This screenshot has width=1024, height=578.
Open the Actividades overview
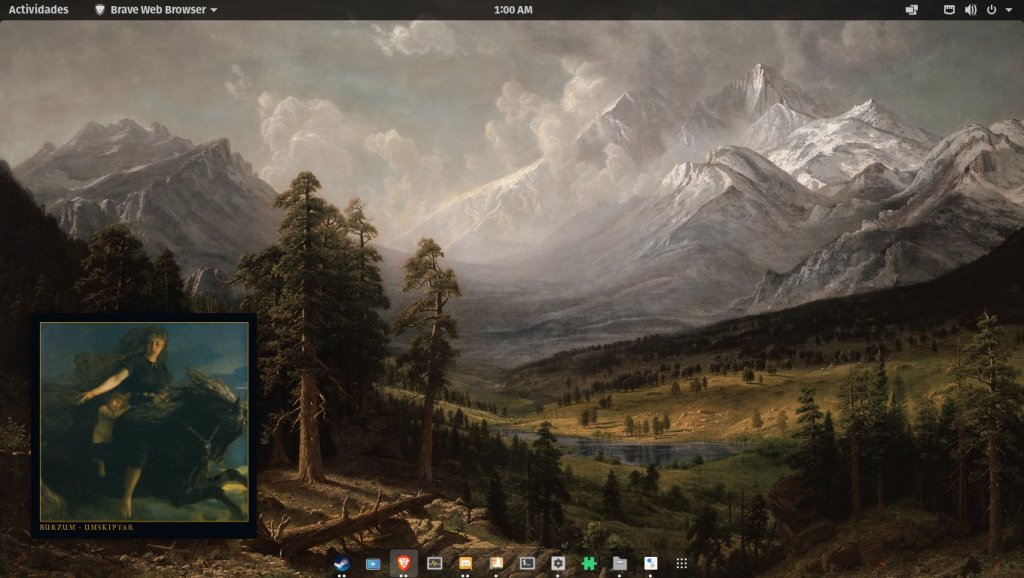(x=39, y=10)
